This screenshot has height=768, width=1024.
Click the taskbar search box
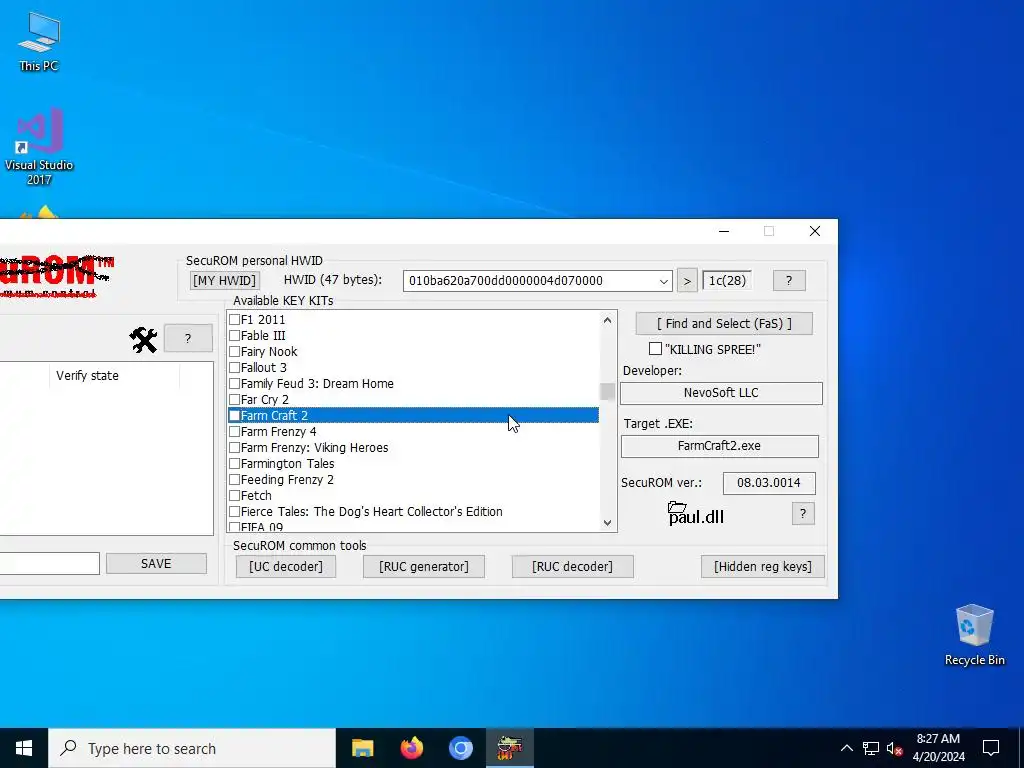(191, 748)
